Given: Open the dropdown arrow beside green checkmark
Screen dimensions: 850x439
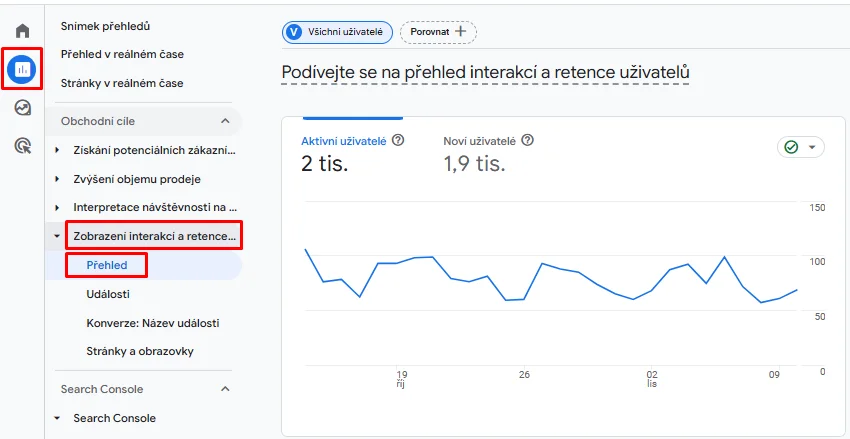Looking at the screenshot, I should pos(812,147).
